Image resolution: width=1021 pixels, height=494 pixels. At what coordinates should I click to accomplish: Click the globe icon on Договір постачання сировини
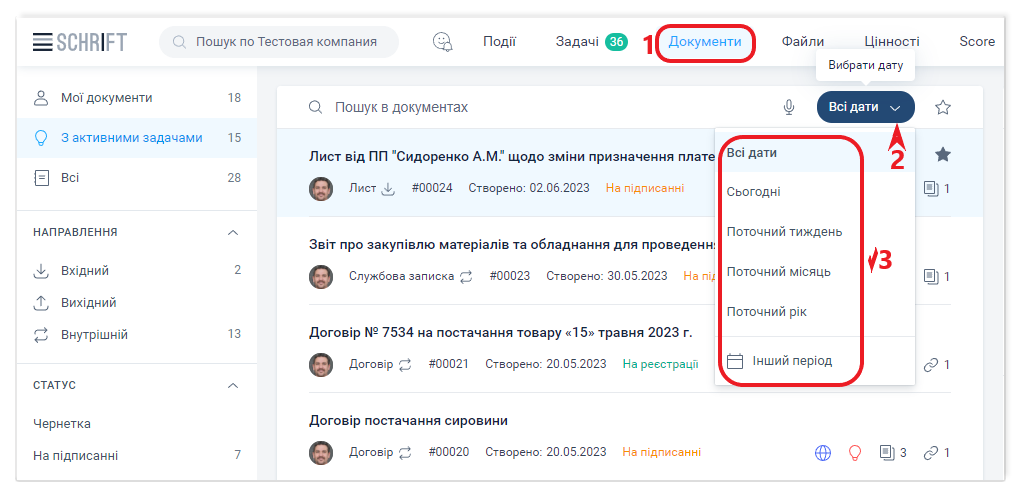click(823, 453)
